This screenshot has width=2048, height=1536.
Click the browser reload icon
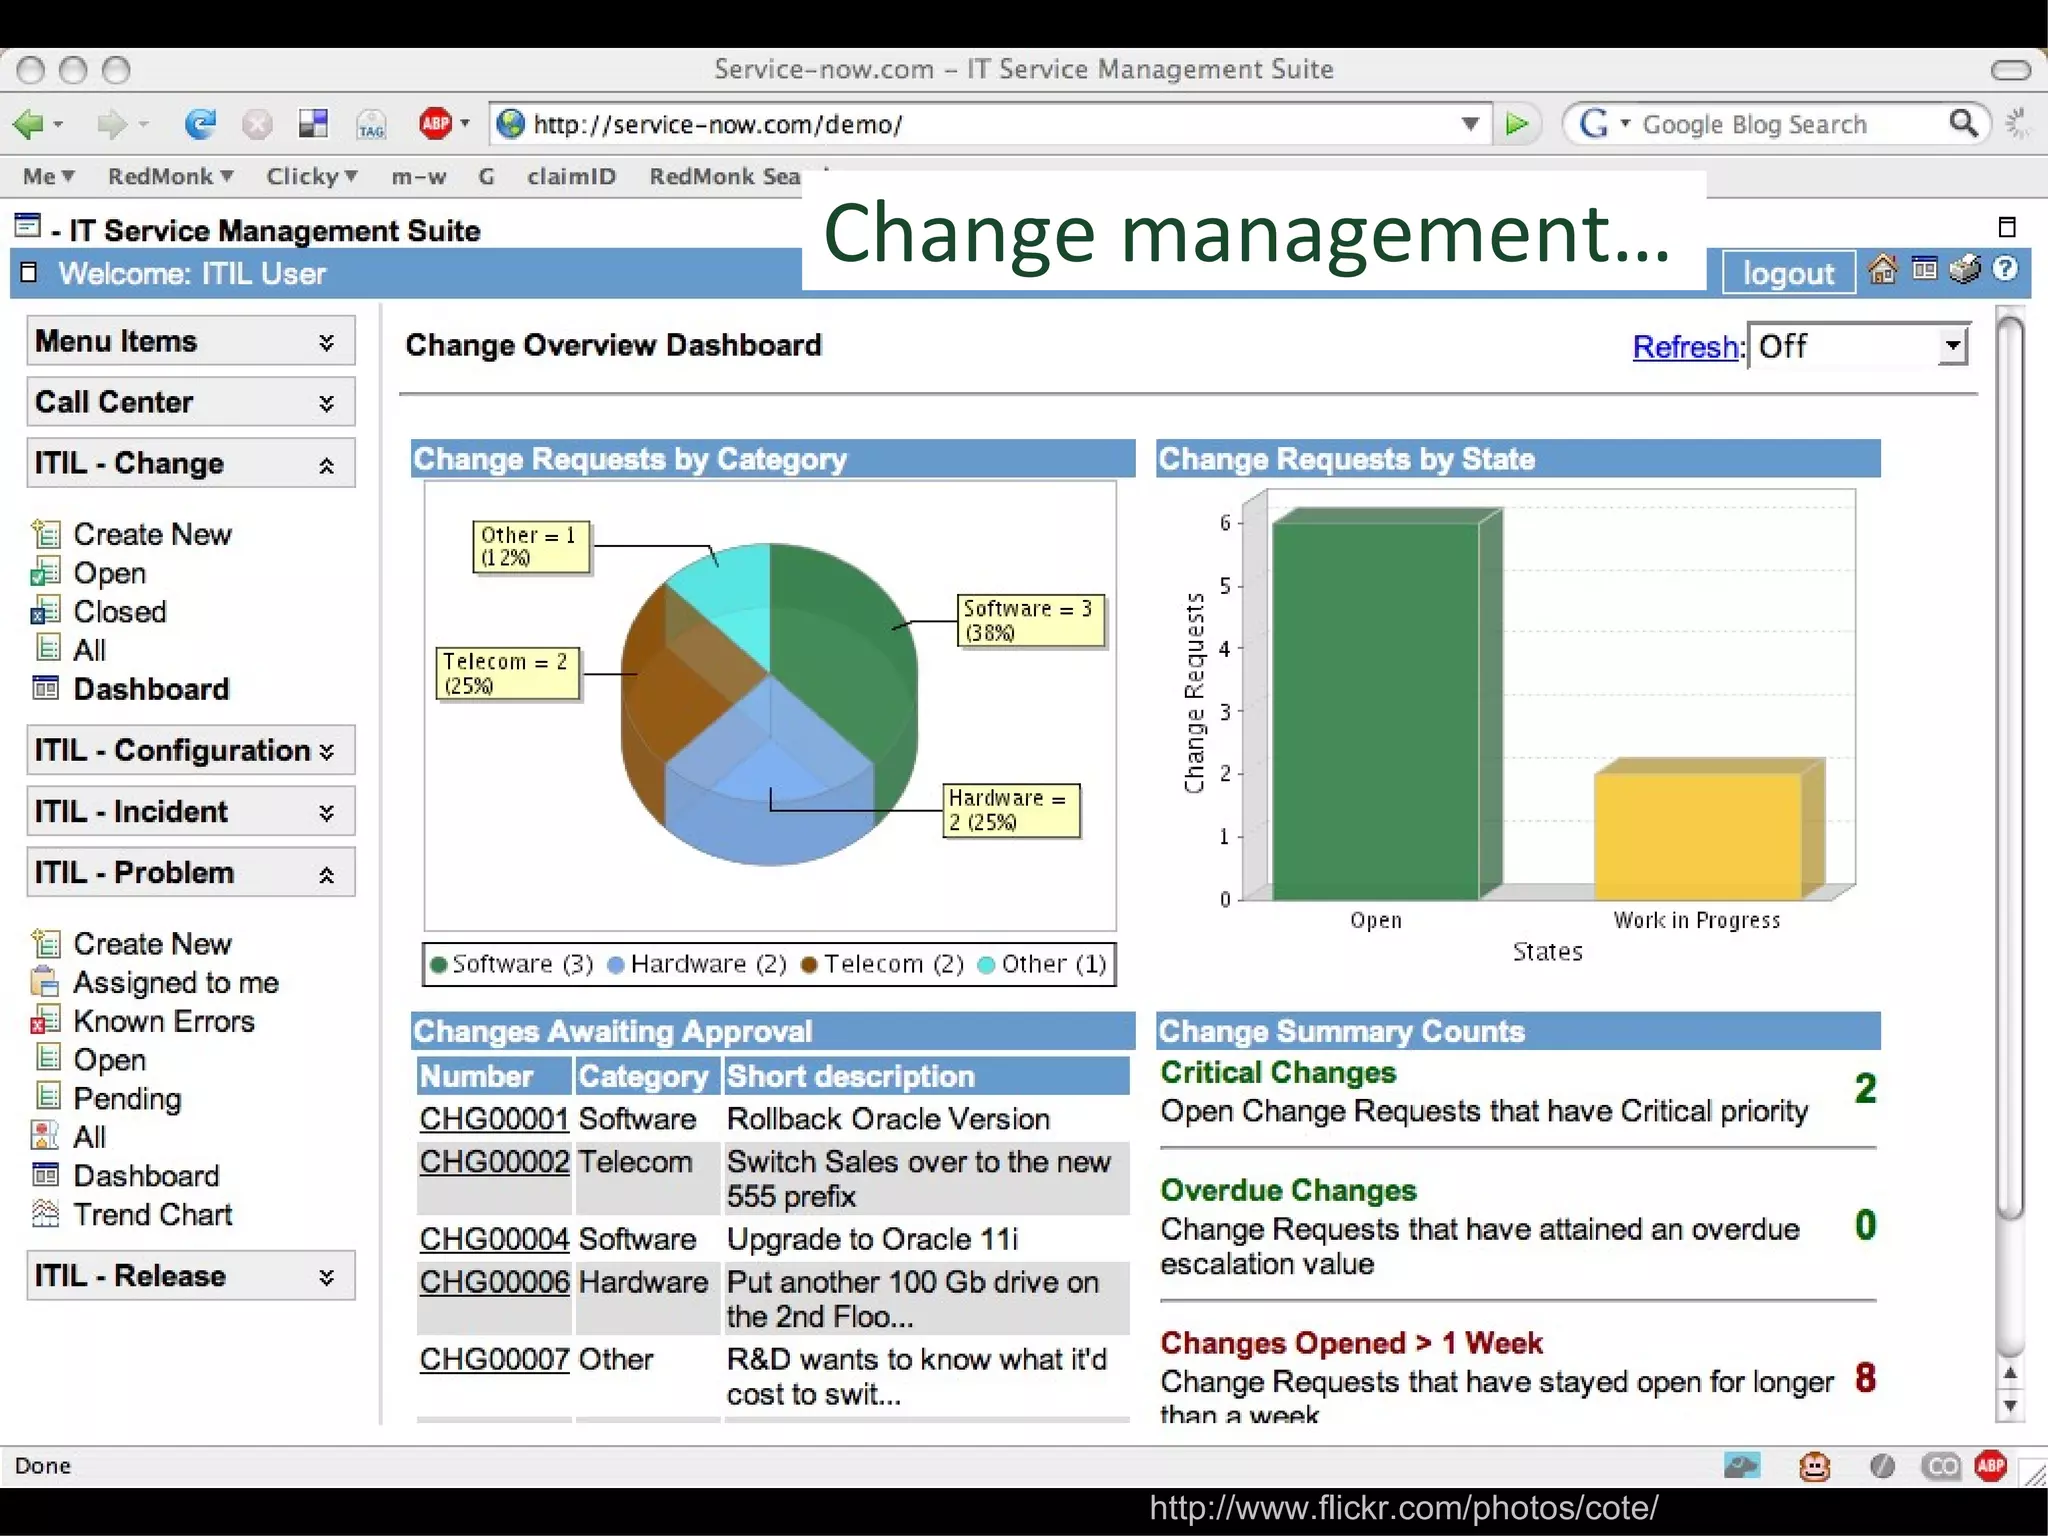click(x=200, y=124)
